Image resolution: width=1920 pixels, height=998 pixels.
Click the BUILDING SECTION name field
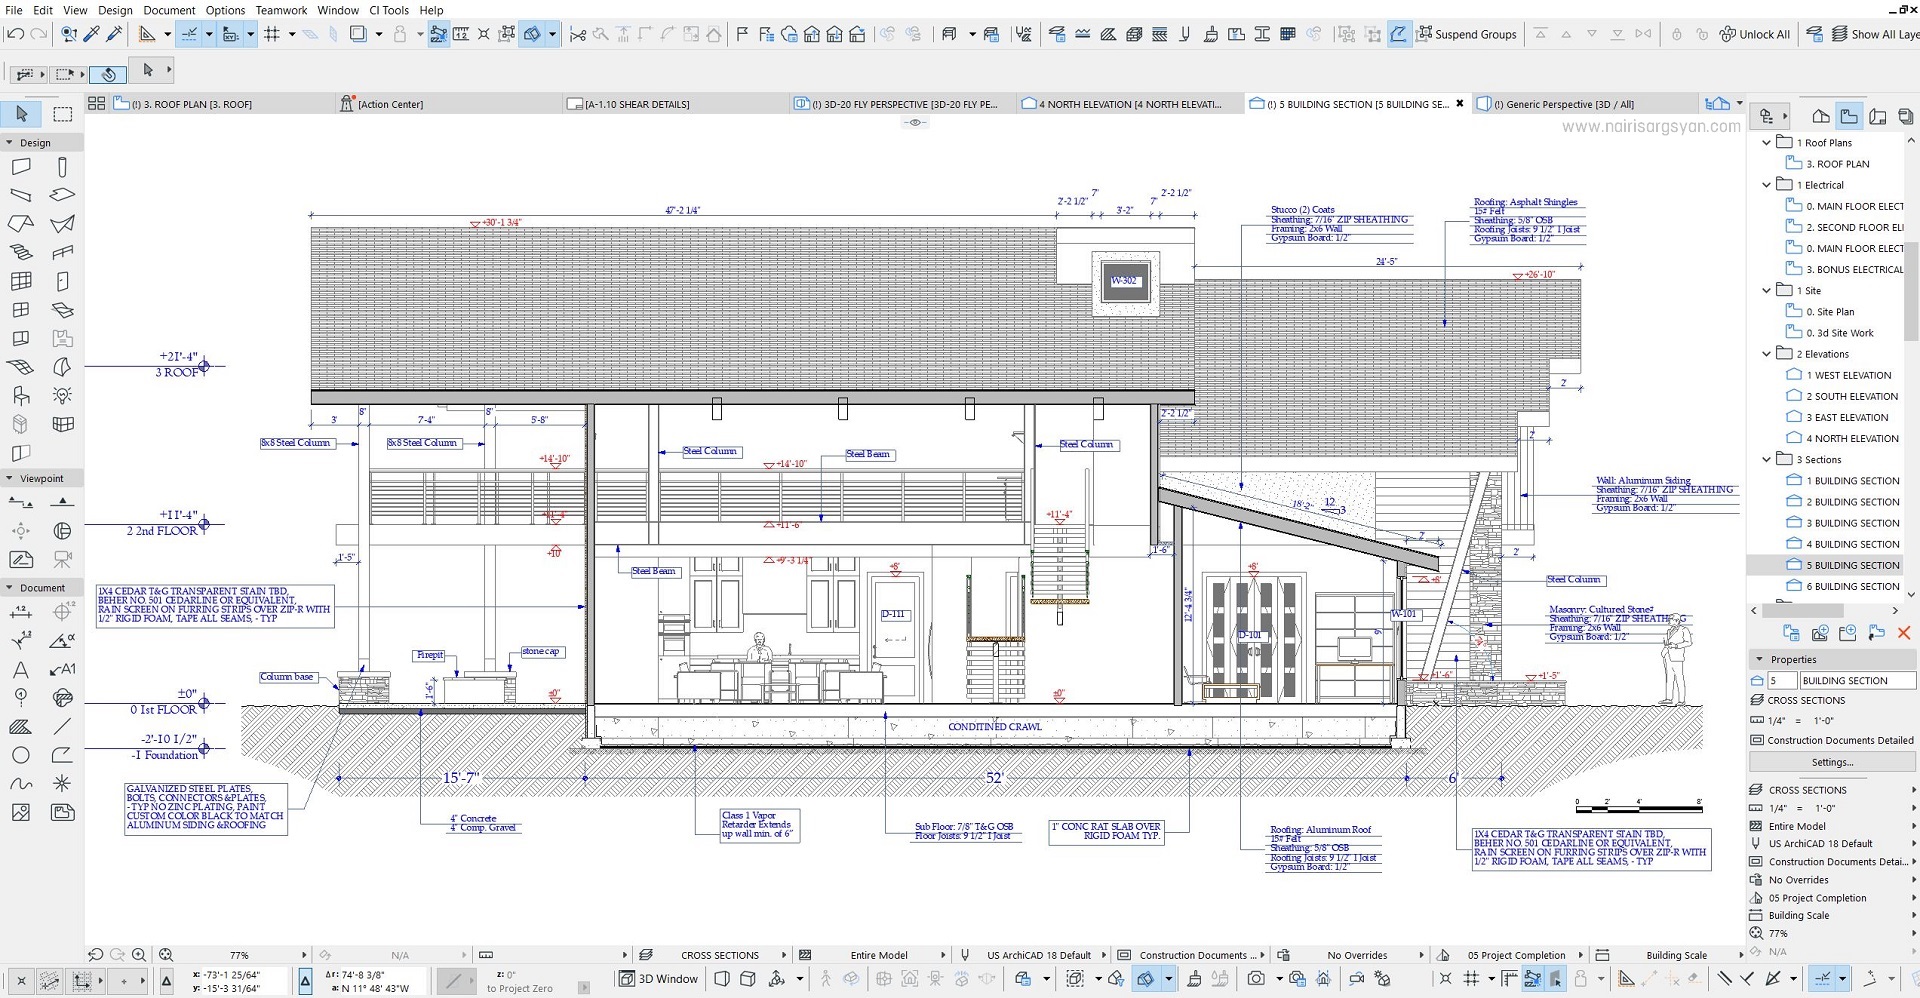[x=1857, y=681]
